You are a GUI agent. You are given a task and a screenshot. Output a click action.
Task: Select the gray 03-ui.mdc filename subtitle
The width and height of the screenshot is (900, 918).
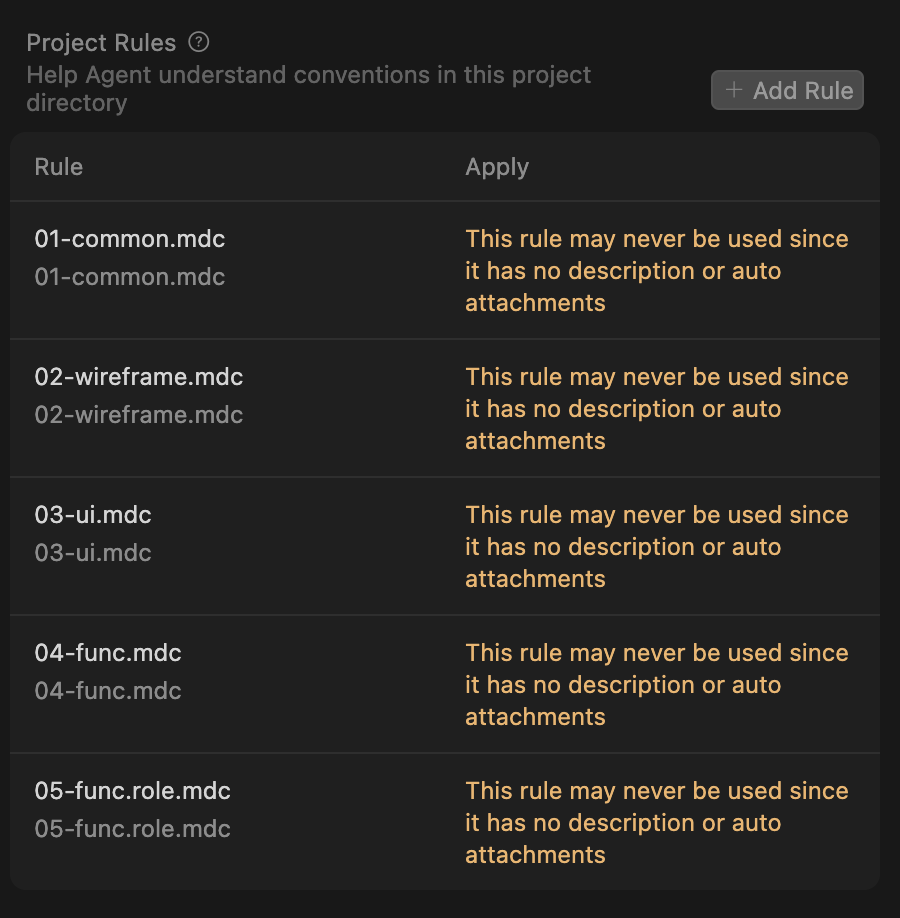pyautogui.click(x=93, y=553)
